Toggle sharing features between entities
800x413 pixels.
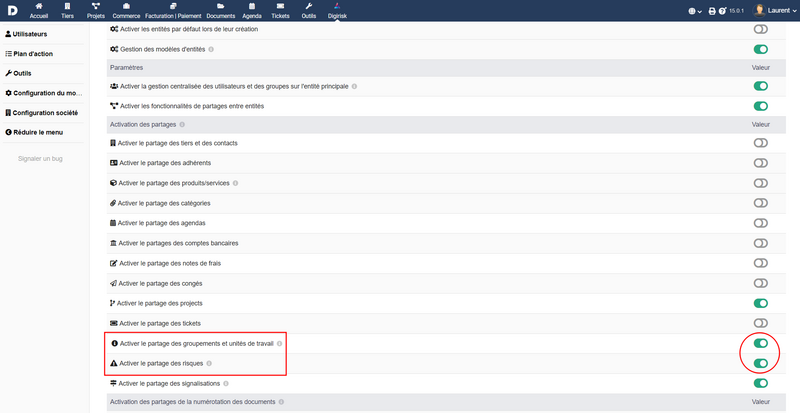[x=760, y=106]
